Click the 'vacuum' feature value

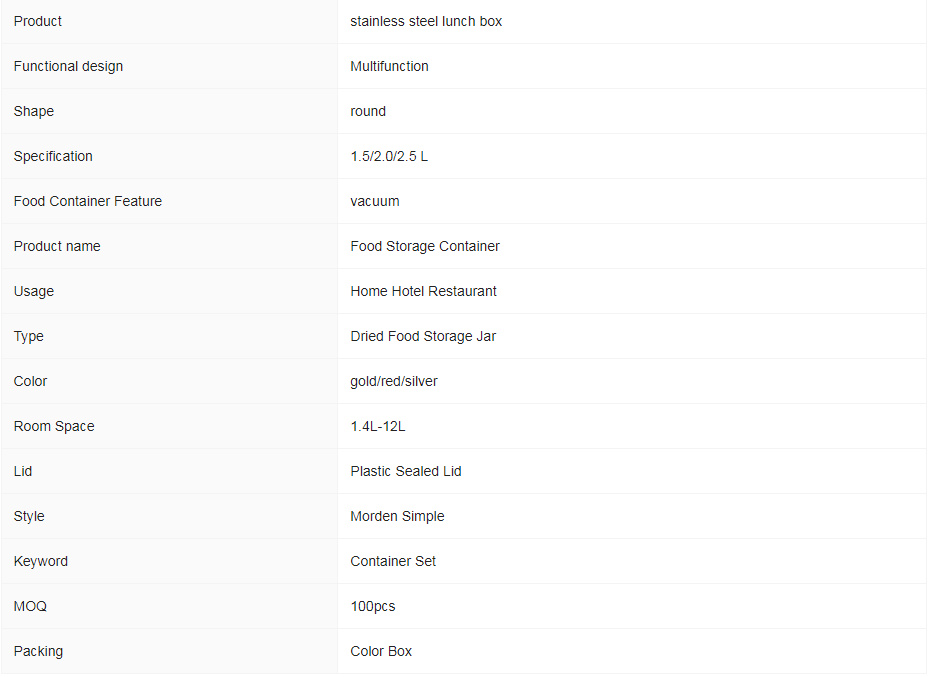[374, 202]
